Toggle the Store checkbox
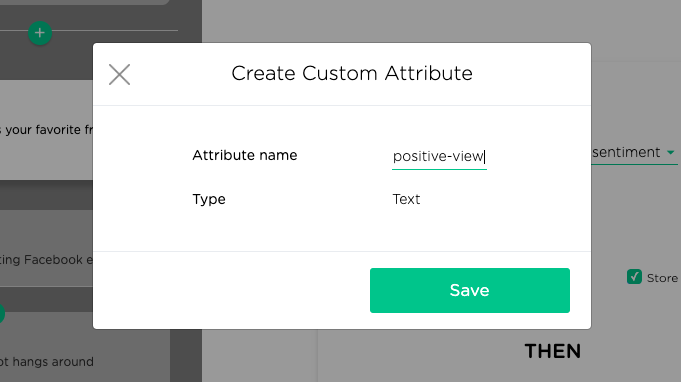The image size is (681, 382). click(634, 277)
